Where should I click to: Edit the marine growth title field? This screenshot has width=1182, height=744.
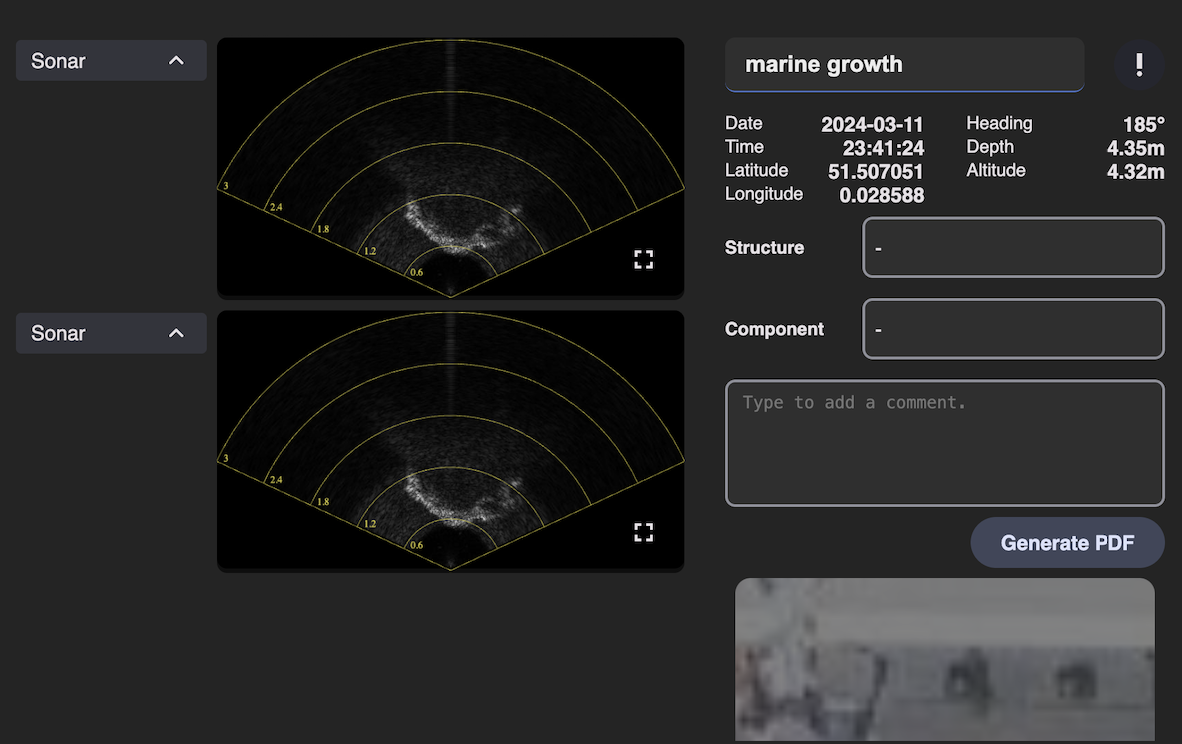pos(905,65)
